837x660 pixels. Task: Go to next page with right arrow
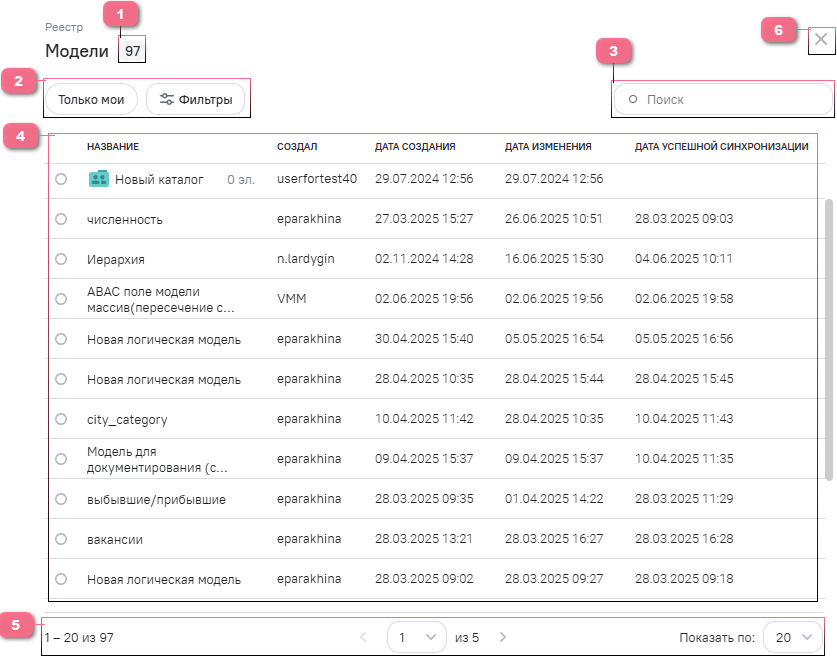[x=503, y=637]
